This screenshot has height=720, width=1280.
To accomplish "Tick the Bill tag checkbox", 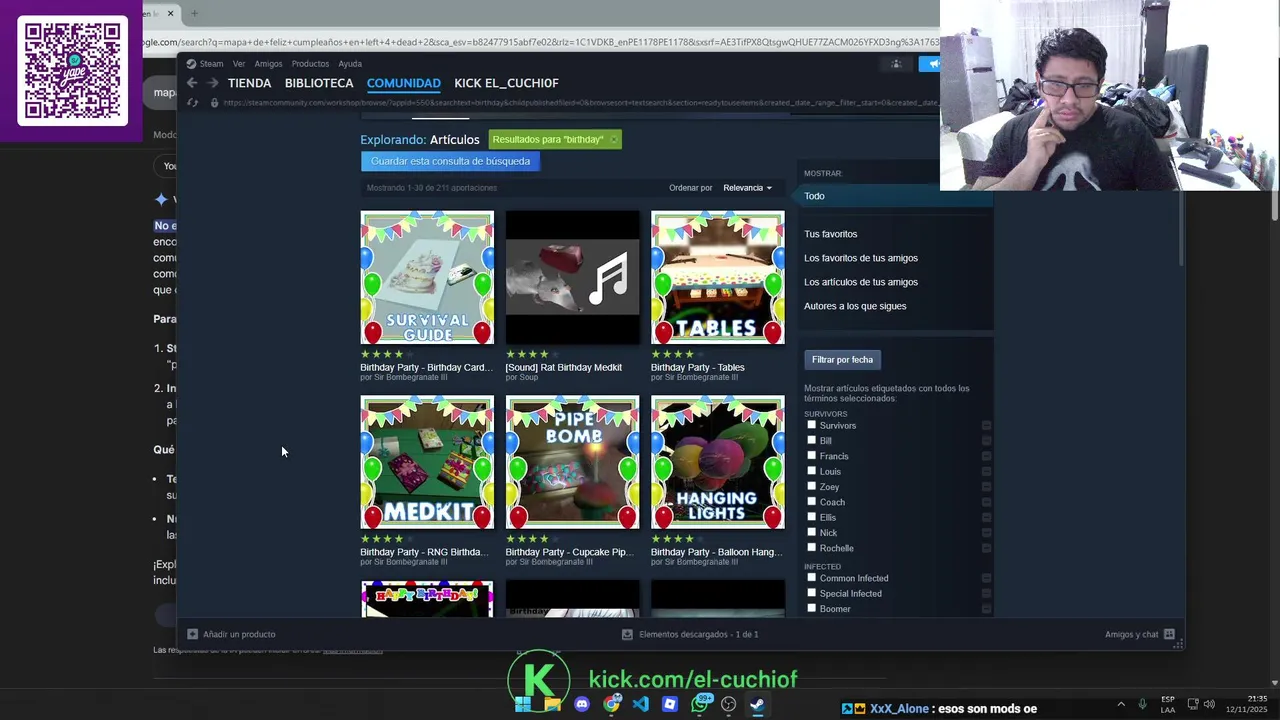I will click(x=811, y=440).
